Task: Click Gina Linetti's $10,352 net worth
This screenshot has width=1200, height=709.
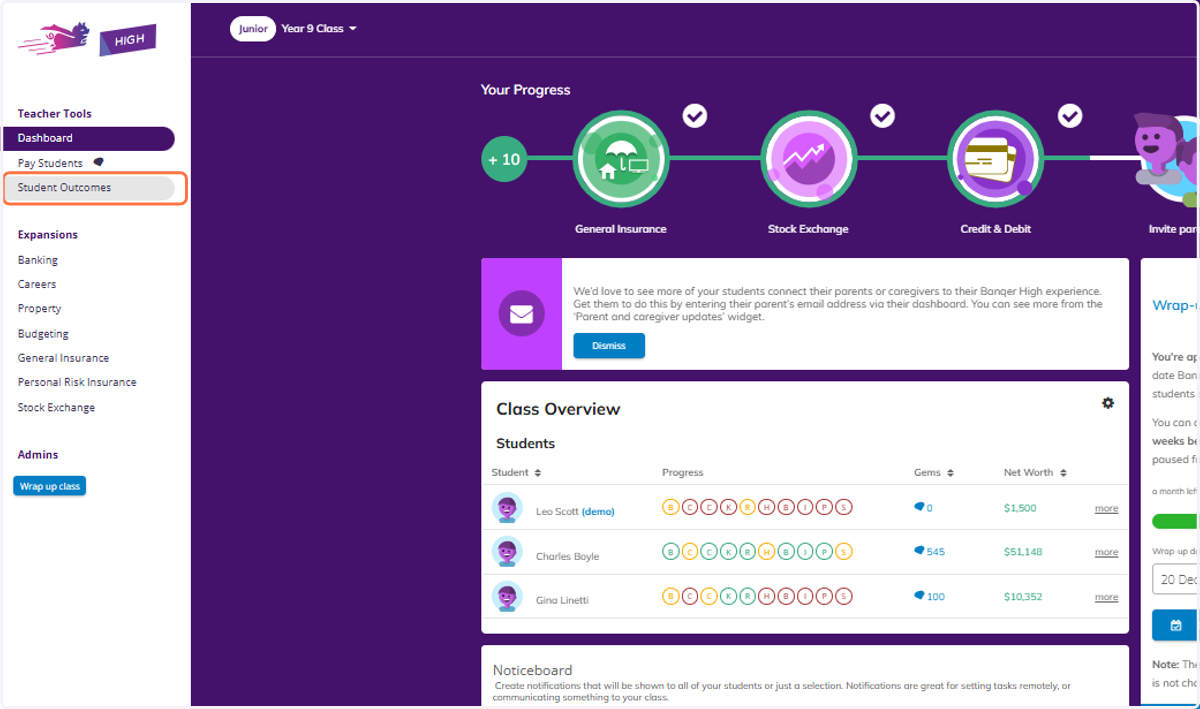Action: click(x=1023, y=597)
